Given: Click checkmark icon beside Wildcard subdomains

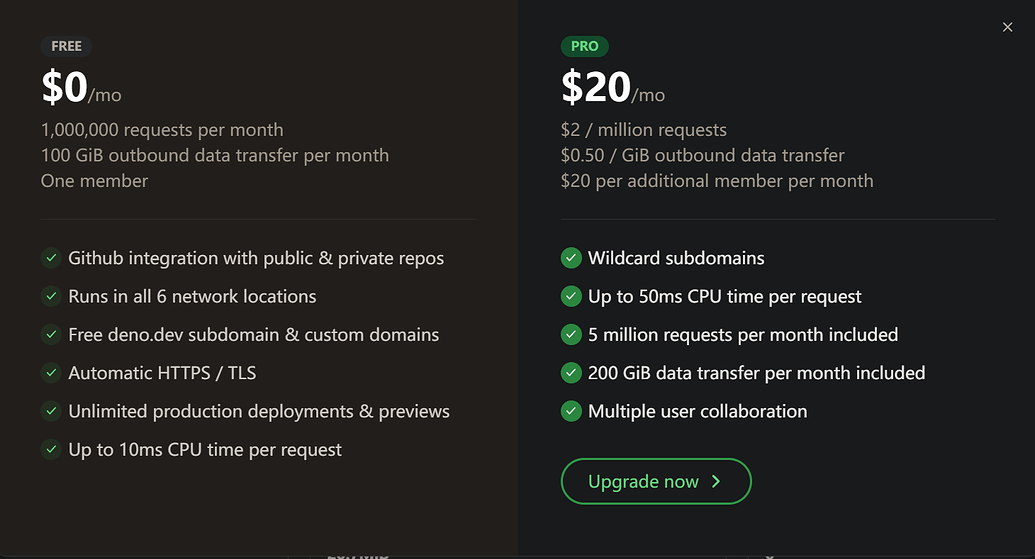Looking at the screenshot, I should pyautogui.click(x=571, y=258).
